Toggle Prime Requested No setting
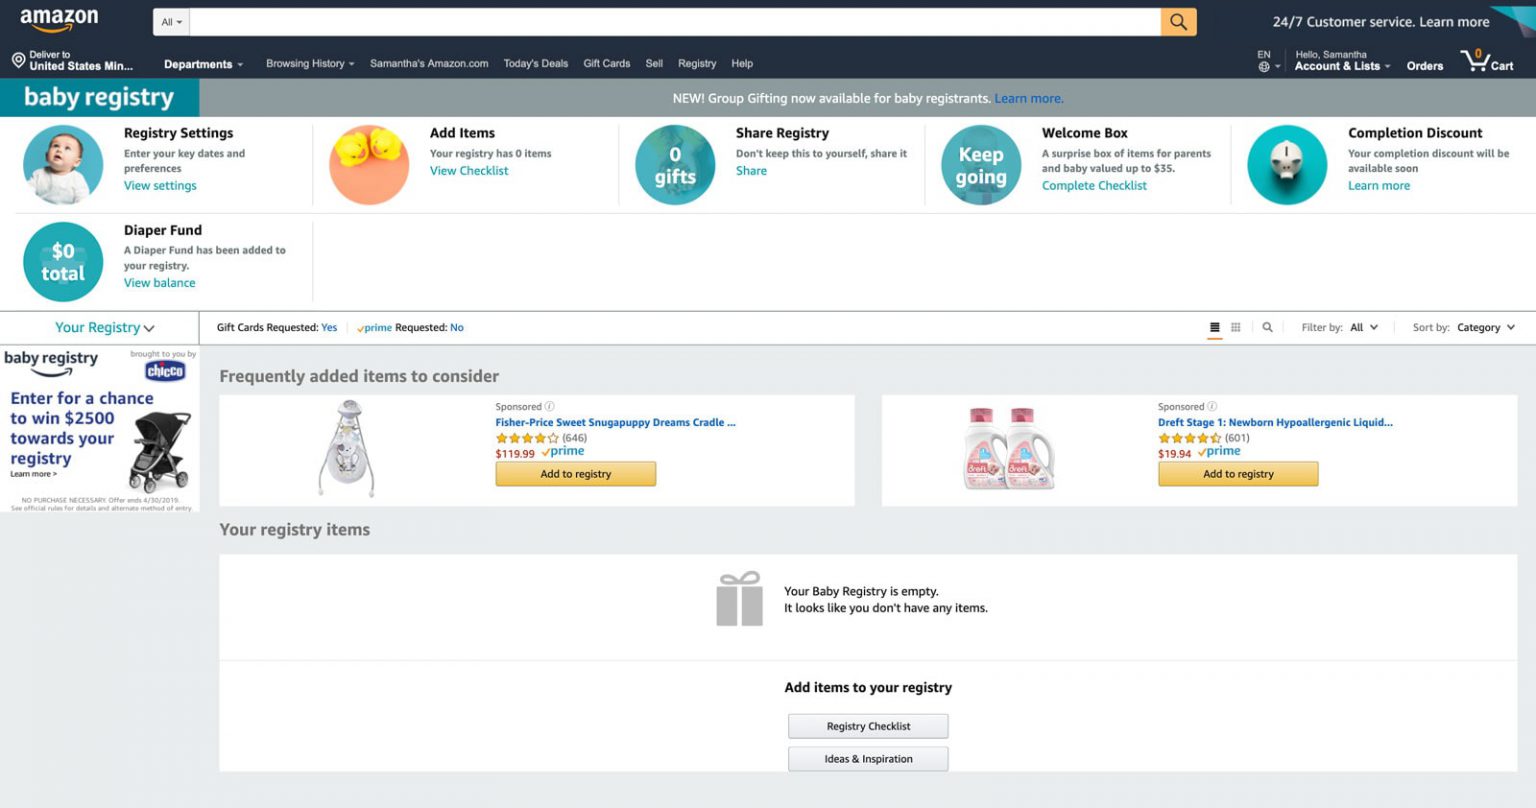The width and height of the screenshot is (1536, 808). click(456, 328)
